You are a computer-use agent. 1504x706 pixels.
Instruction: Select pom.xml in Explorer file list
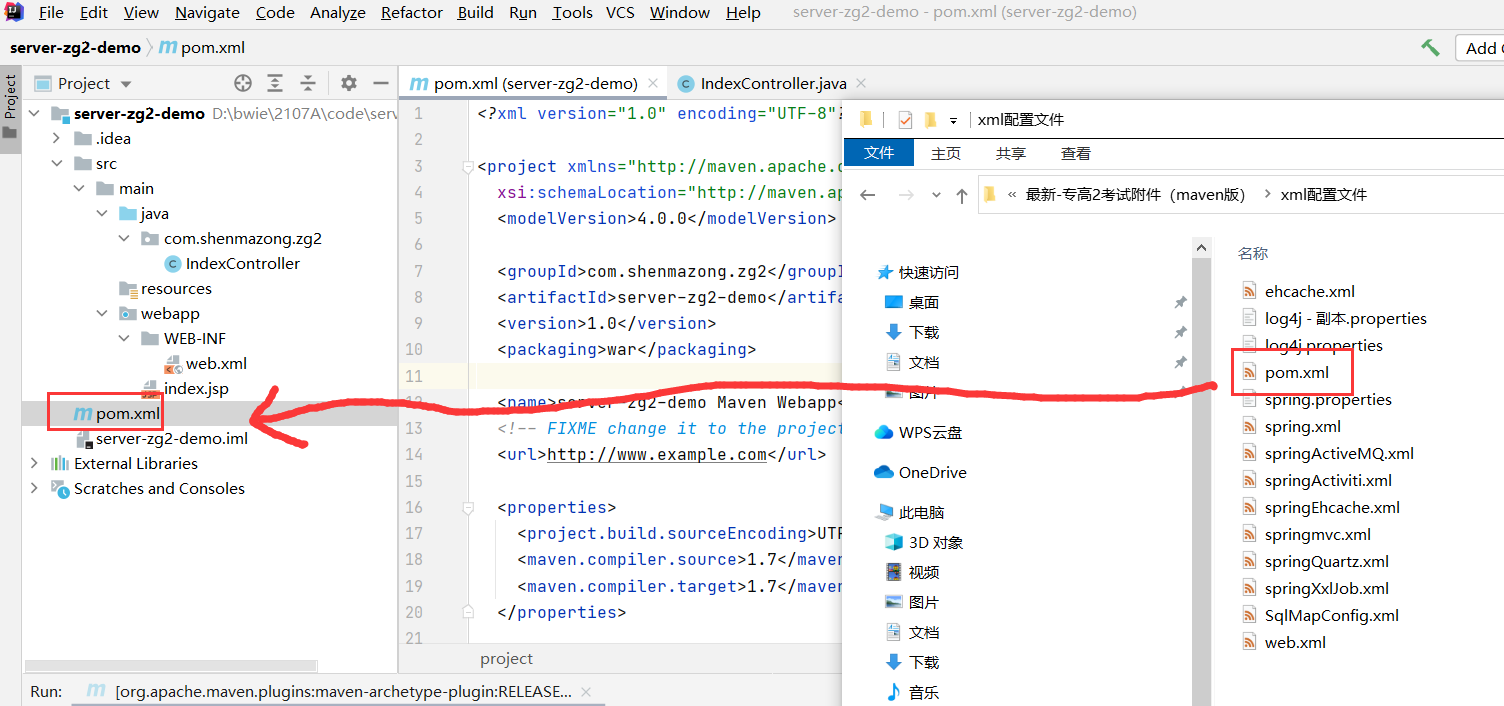point(1296,372)
